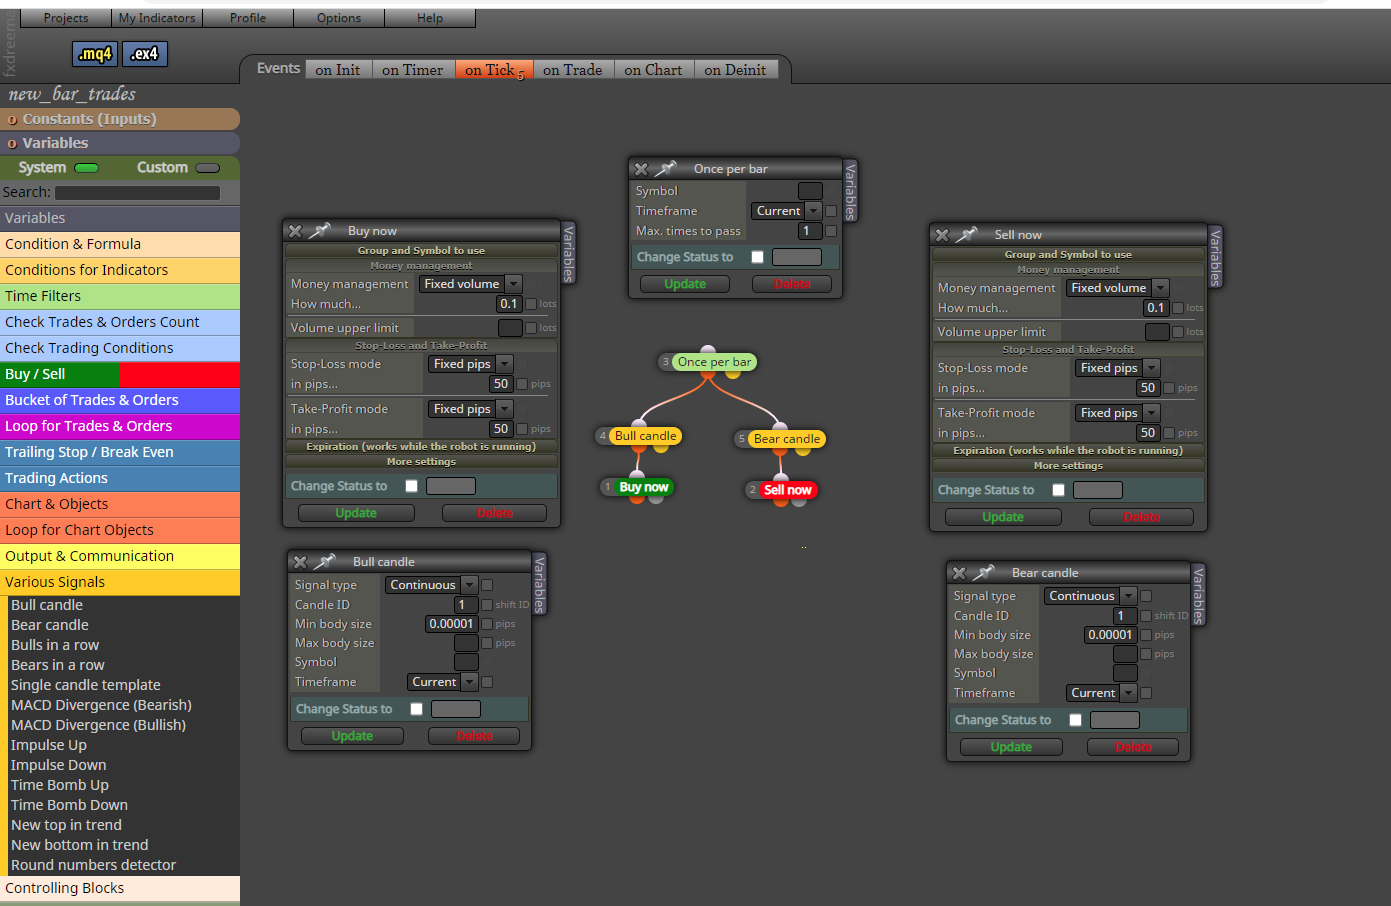Open Variables side tab on Once per bar panel
This screenshot has width=1391, height=906.
pyautogui.click(x=851, y=191)
